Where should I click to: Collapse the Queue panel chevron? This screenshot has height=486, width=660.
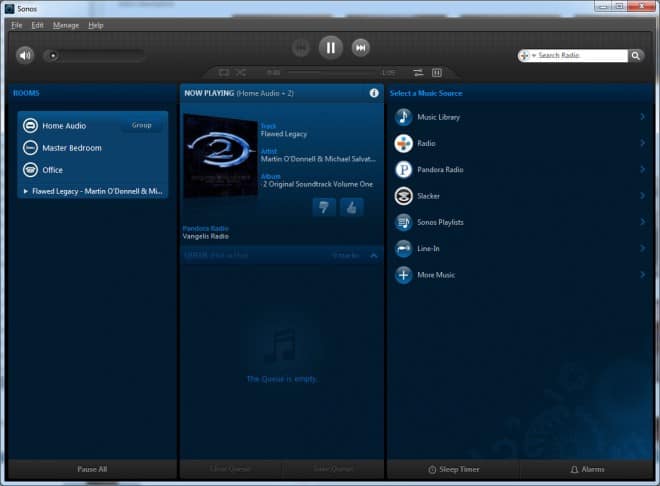[374, 256]
